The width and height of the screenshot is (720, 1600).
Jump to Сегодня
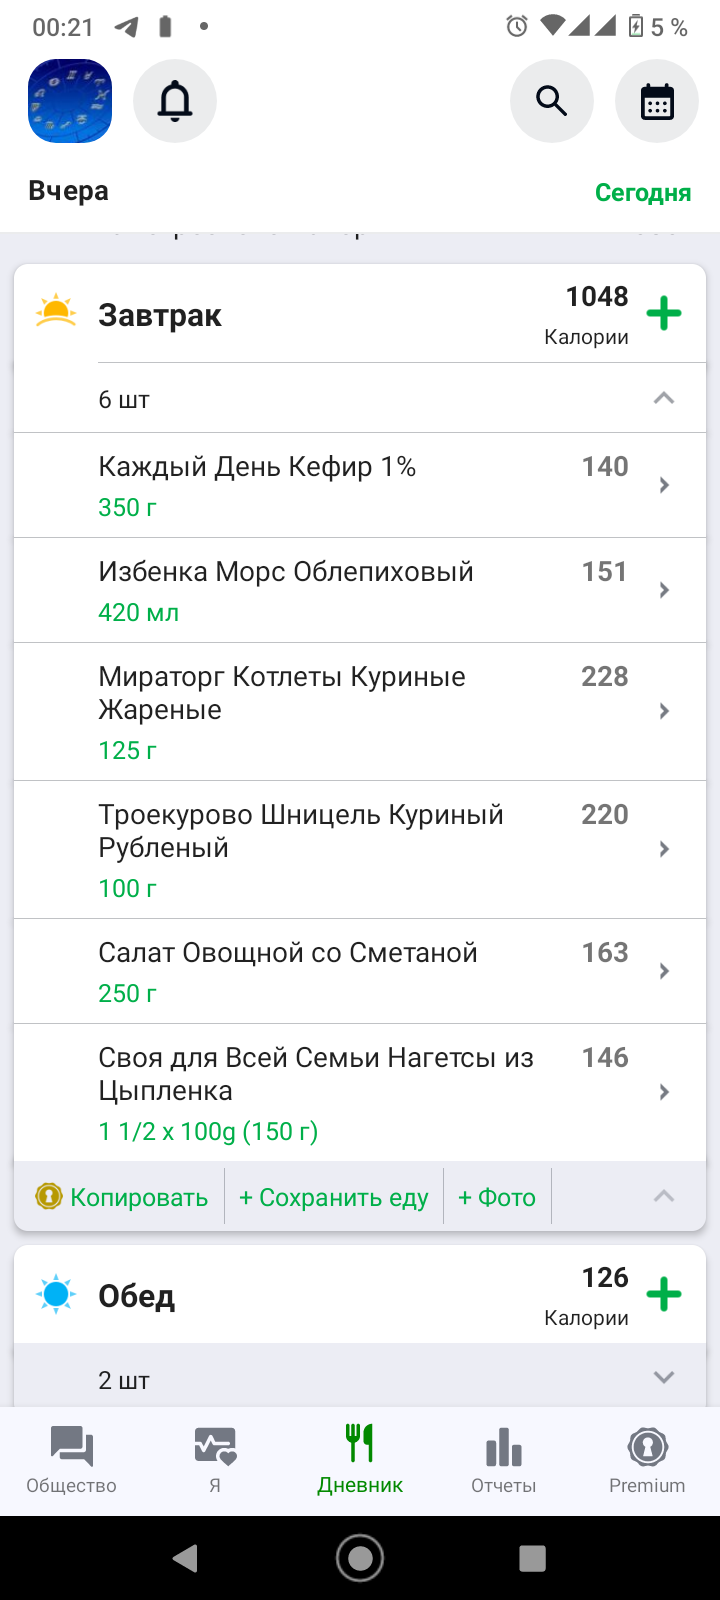643,193
